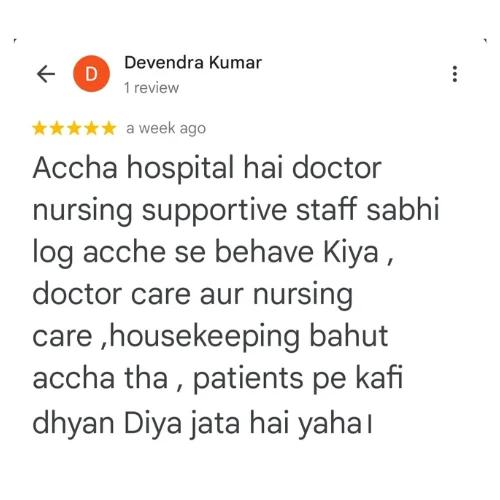Click the fourth rating star
The width and height of the screenshot is (500, 500).
[92, 128]
